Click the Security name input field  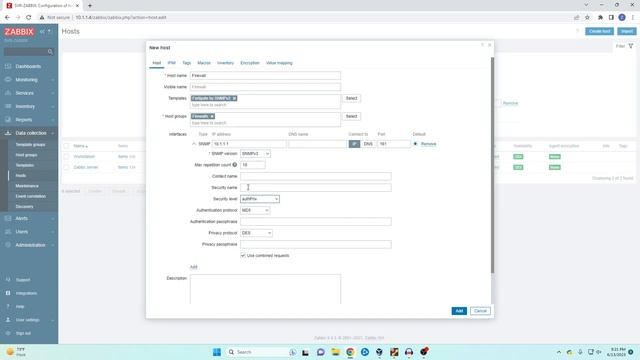tap(316, 188)
